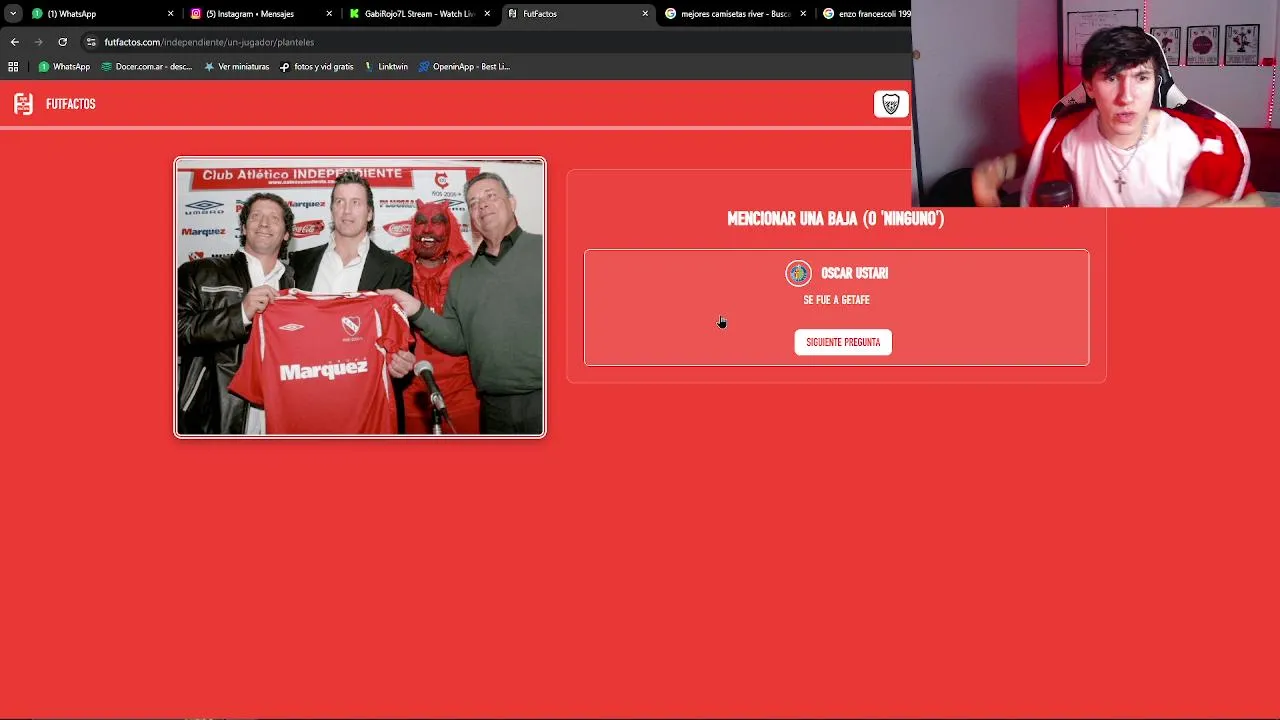Close the FutFactos tab
The height and width of the screenshot is (720, 1280).
(x=645, y=14)
